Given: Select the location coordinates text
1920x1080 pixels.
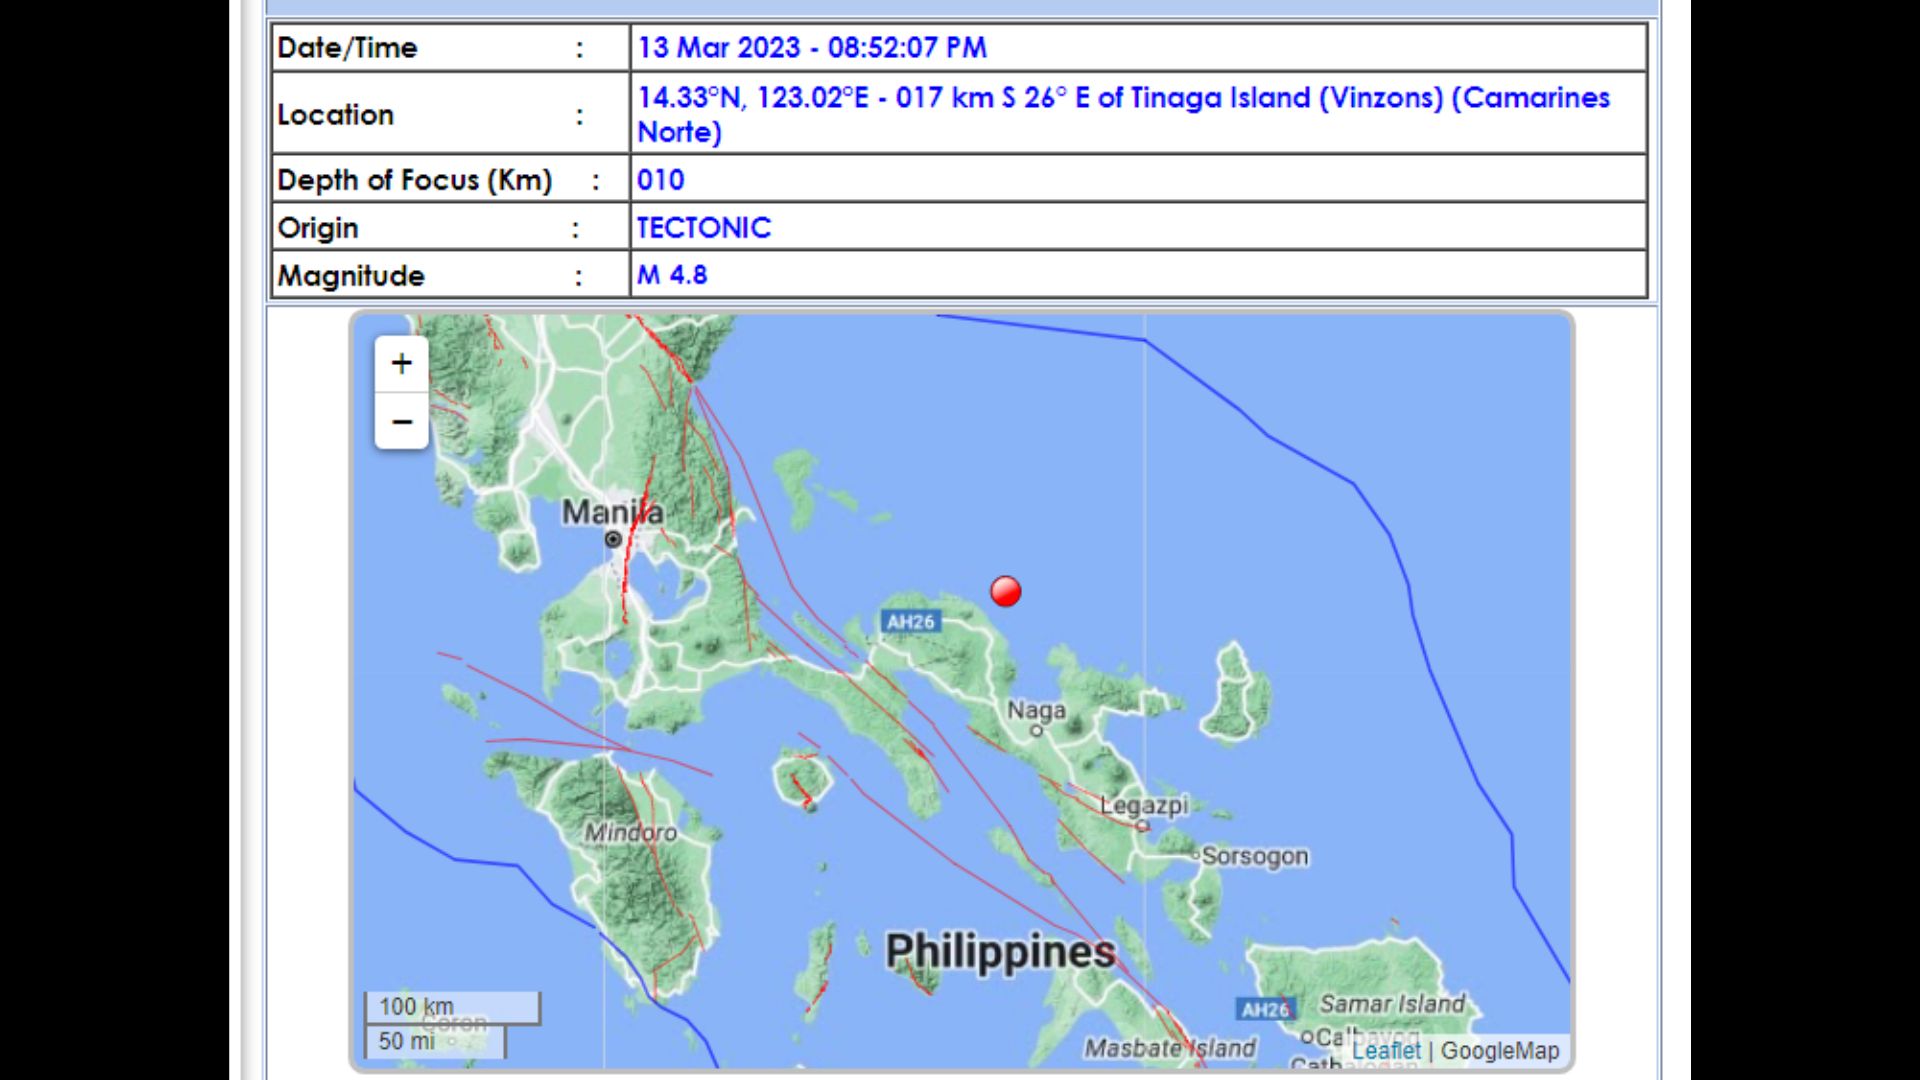Looking at the screenshot, I should click(1123, 114).
